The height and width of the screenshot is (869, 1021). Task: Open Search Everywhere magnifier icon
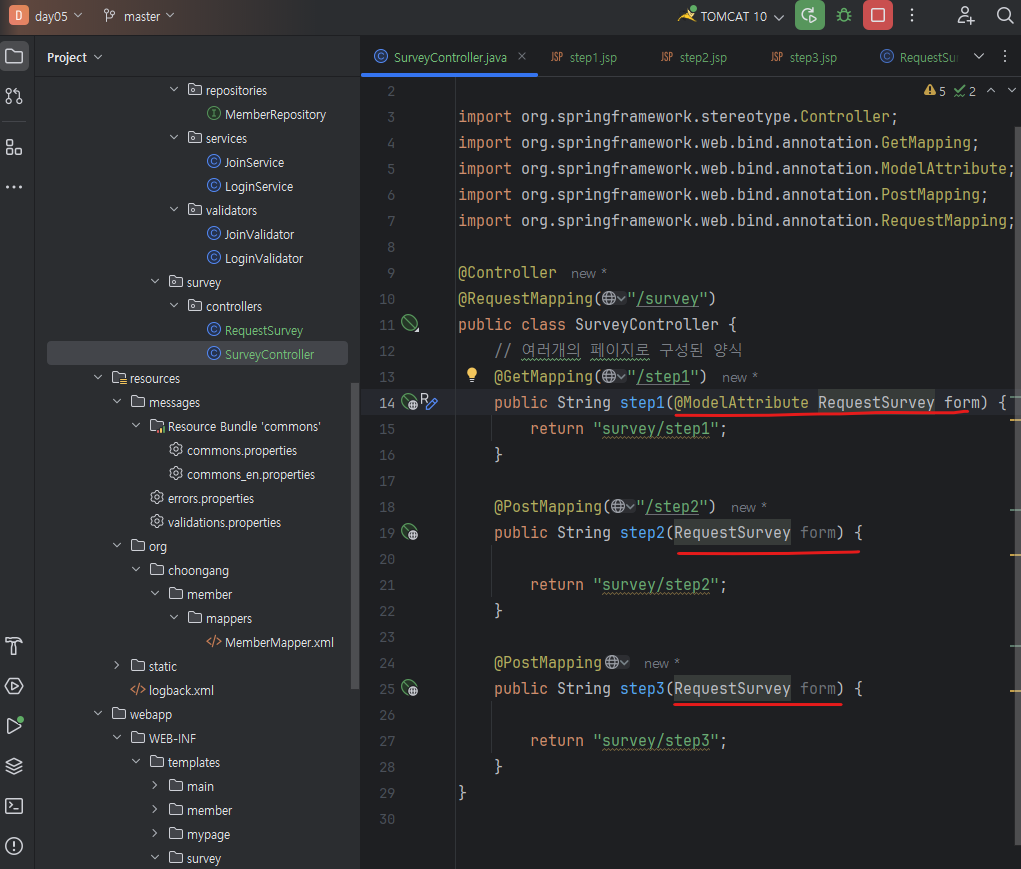click(1005, 16)
